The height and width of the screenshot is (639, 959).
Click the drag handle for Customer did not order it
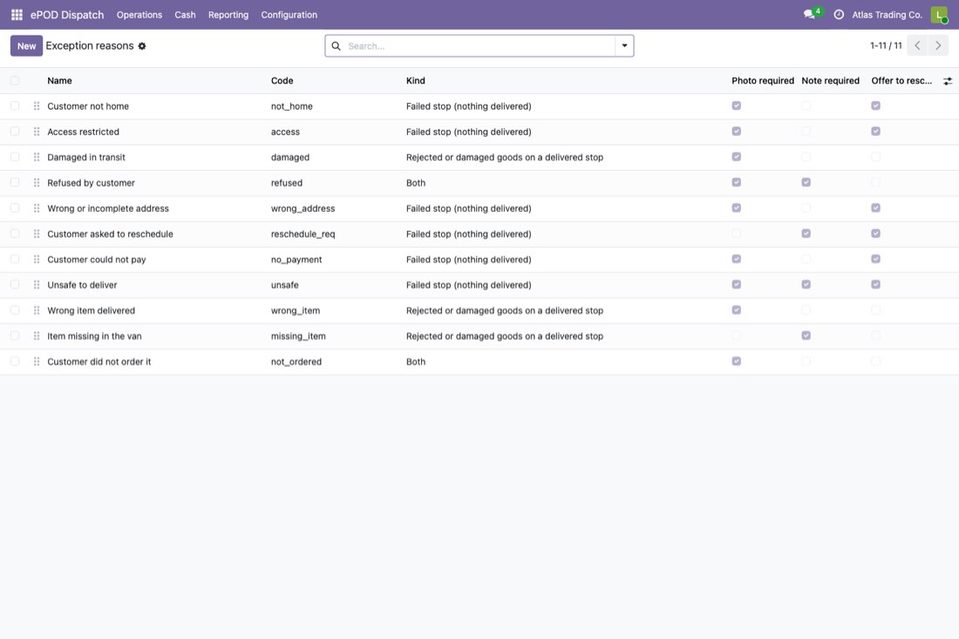click(37, 362)
